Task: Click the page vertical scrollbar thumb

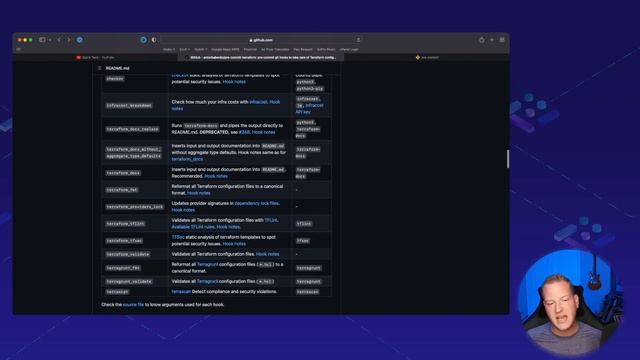Action: click(508, 159)
